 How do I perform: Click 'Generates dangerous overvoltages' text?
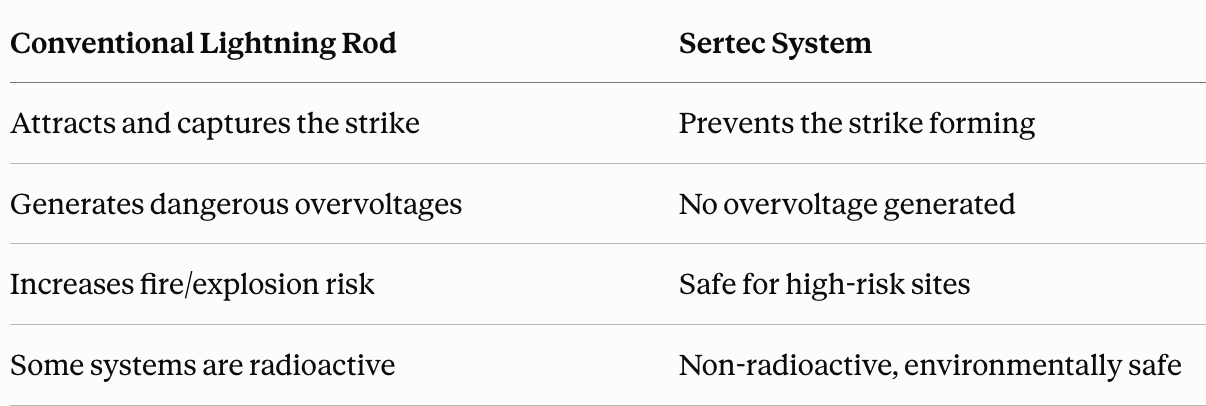click(236, 204)
